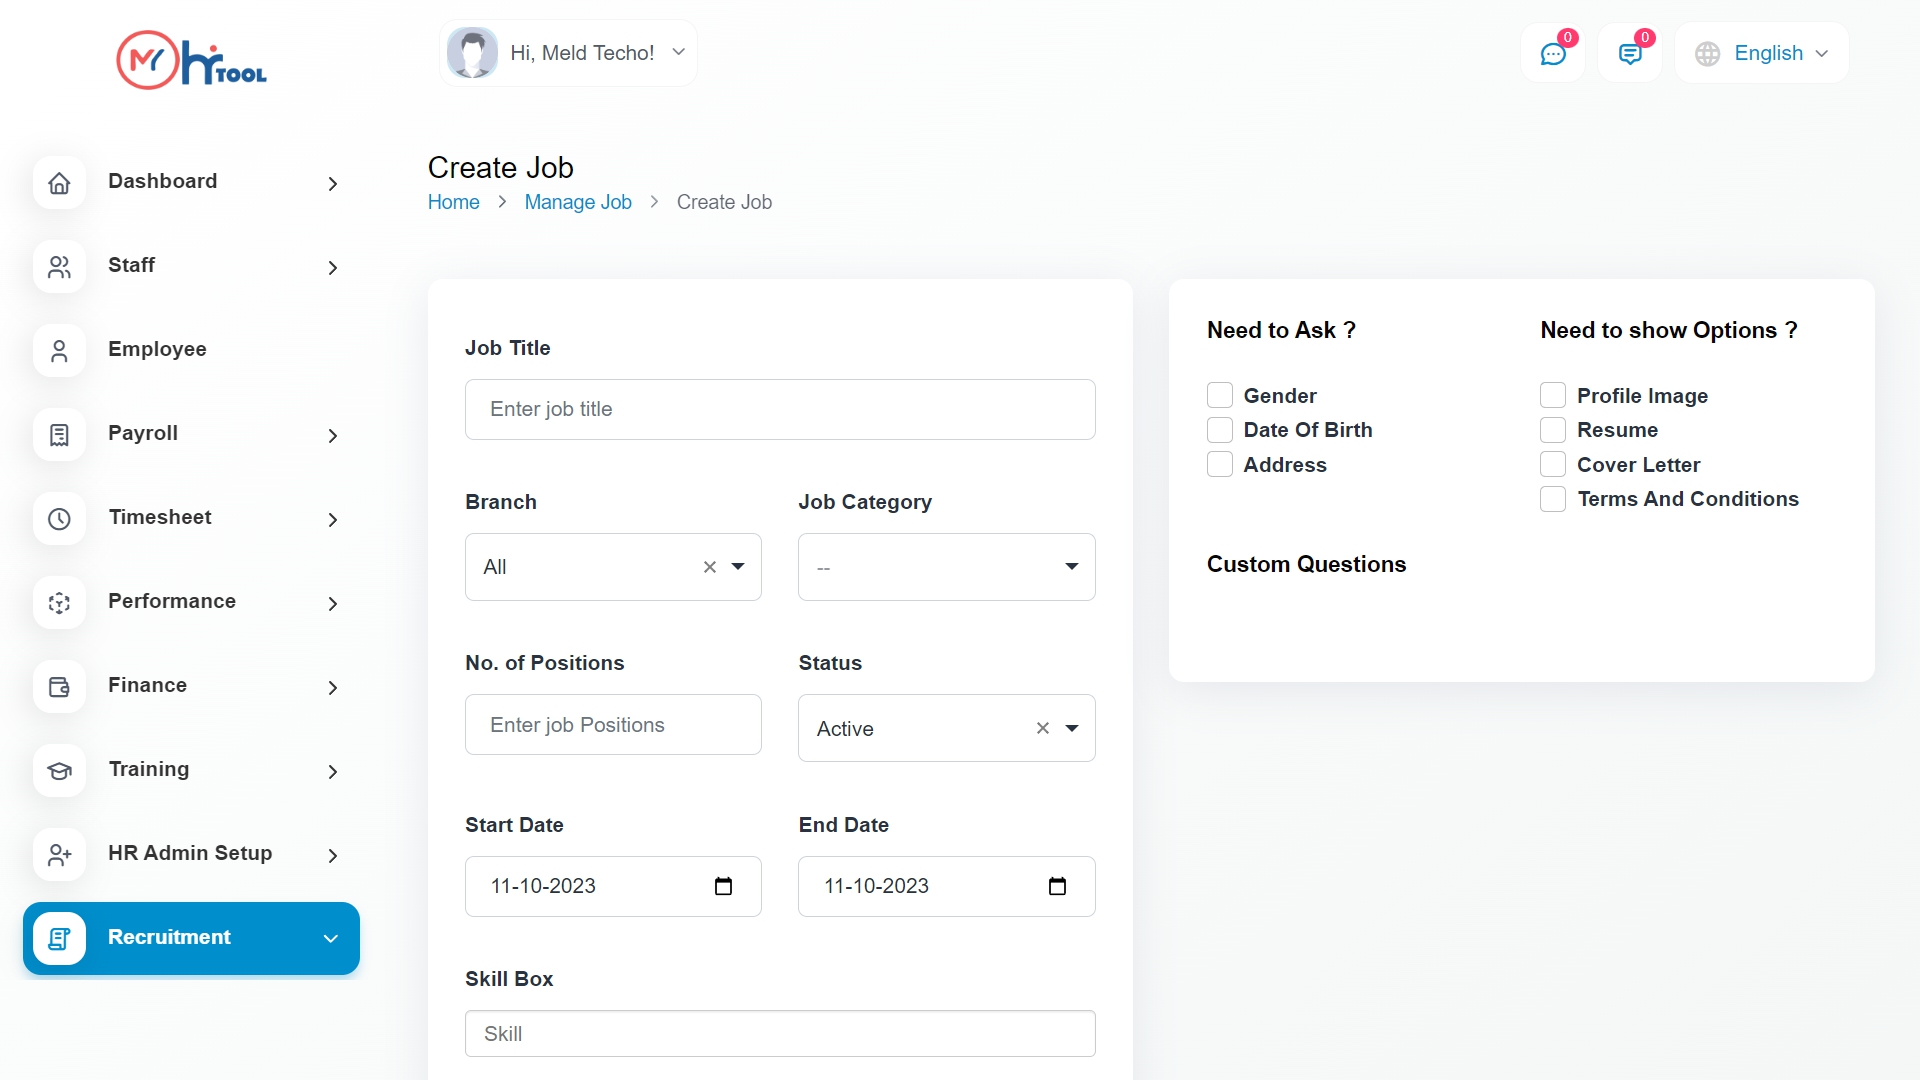Enable the Gender question checkbox

click(x=1220, y=395)
